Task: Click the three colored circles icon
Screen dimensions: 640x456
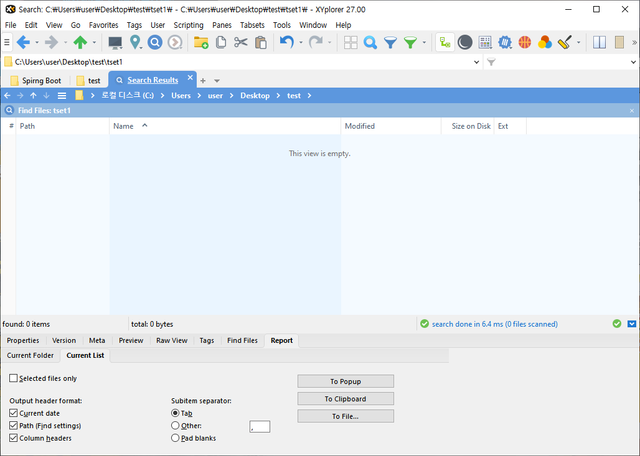Action: 545,42
